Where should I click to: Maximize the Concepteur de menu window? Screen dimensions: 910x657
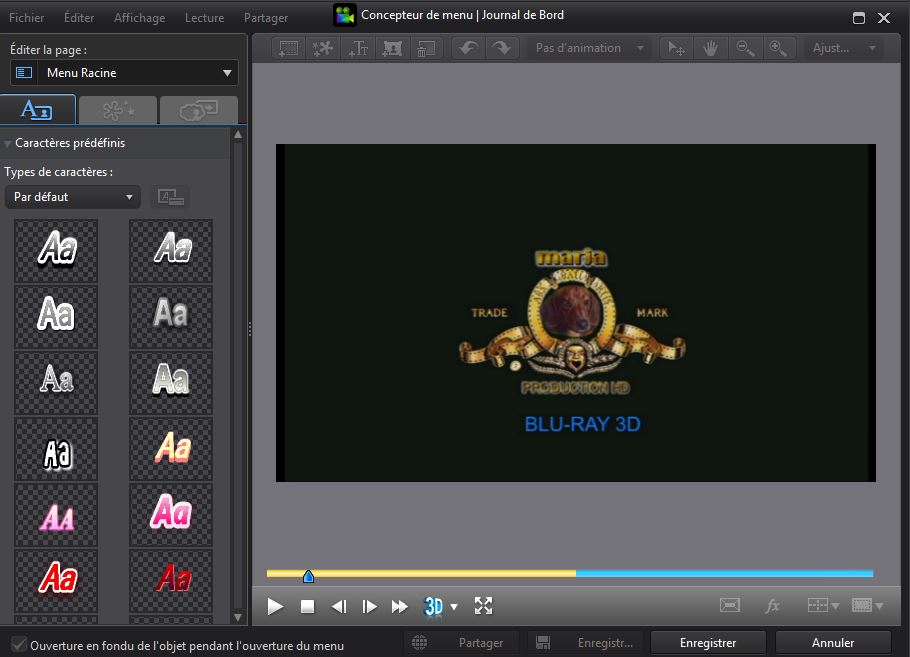(859, 18)
